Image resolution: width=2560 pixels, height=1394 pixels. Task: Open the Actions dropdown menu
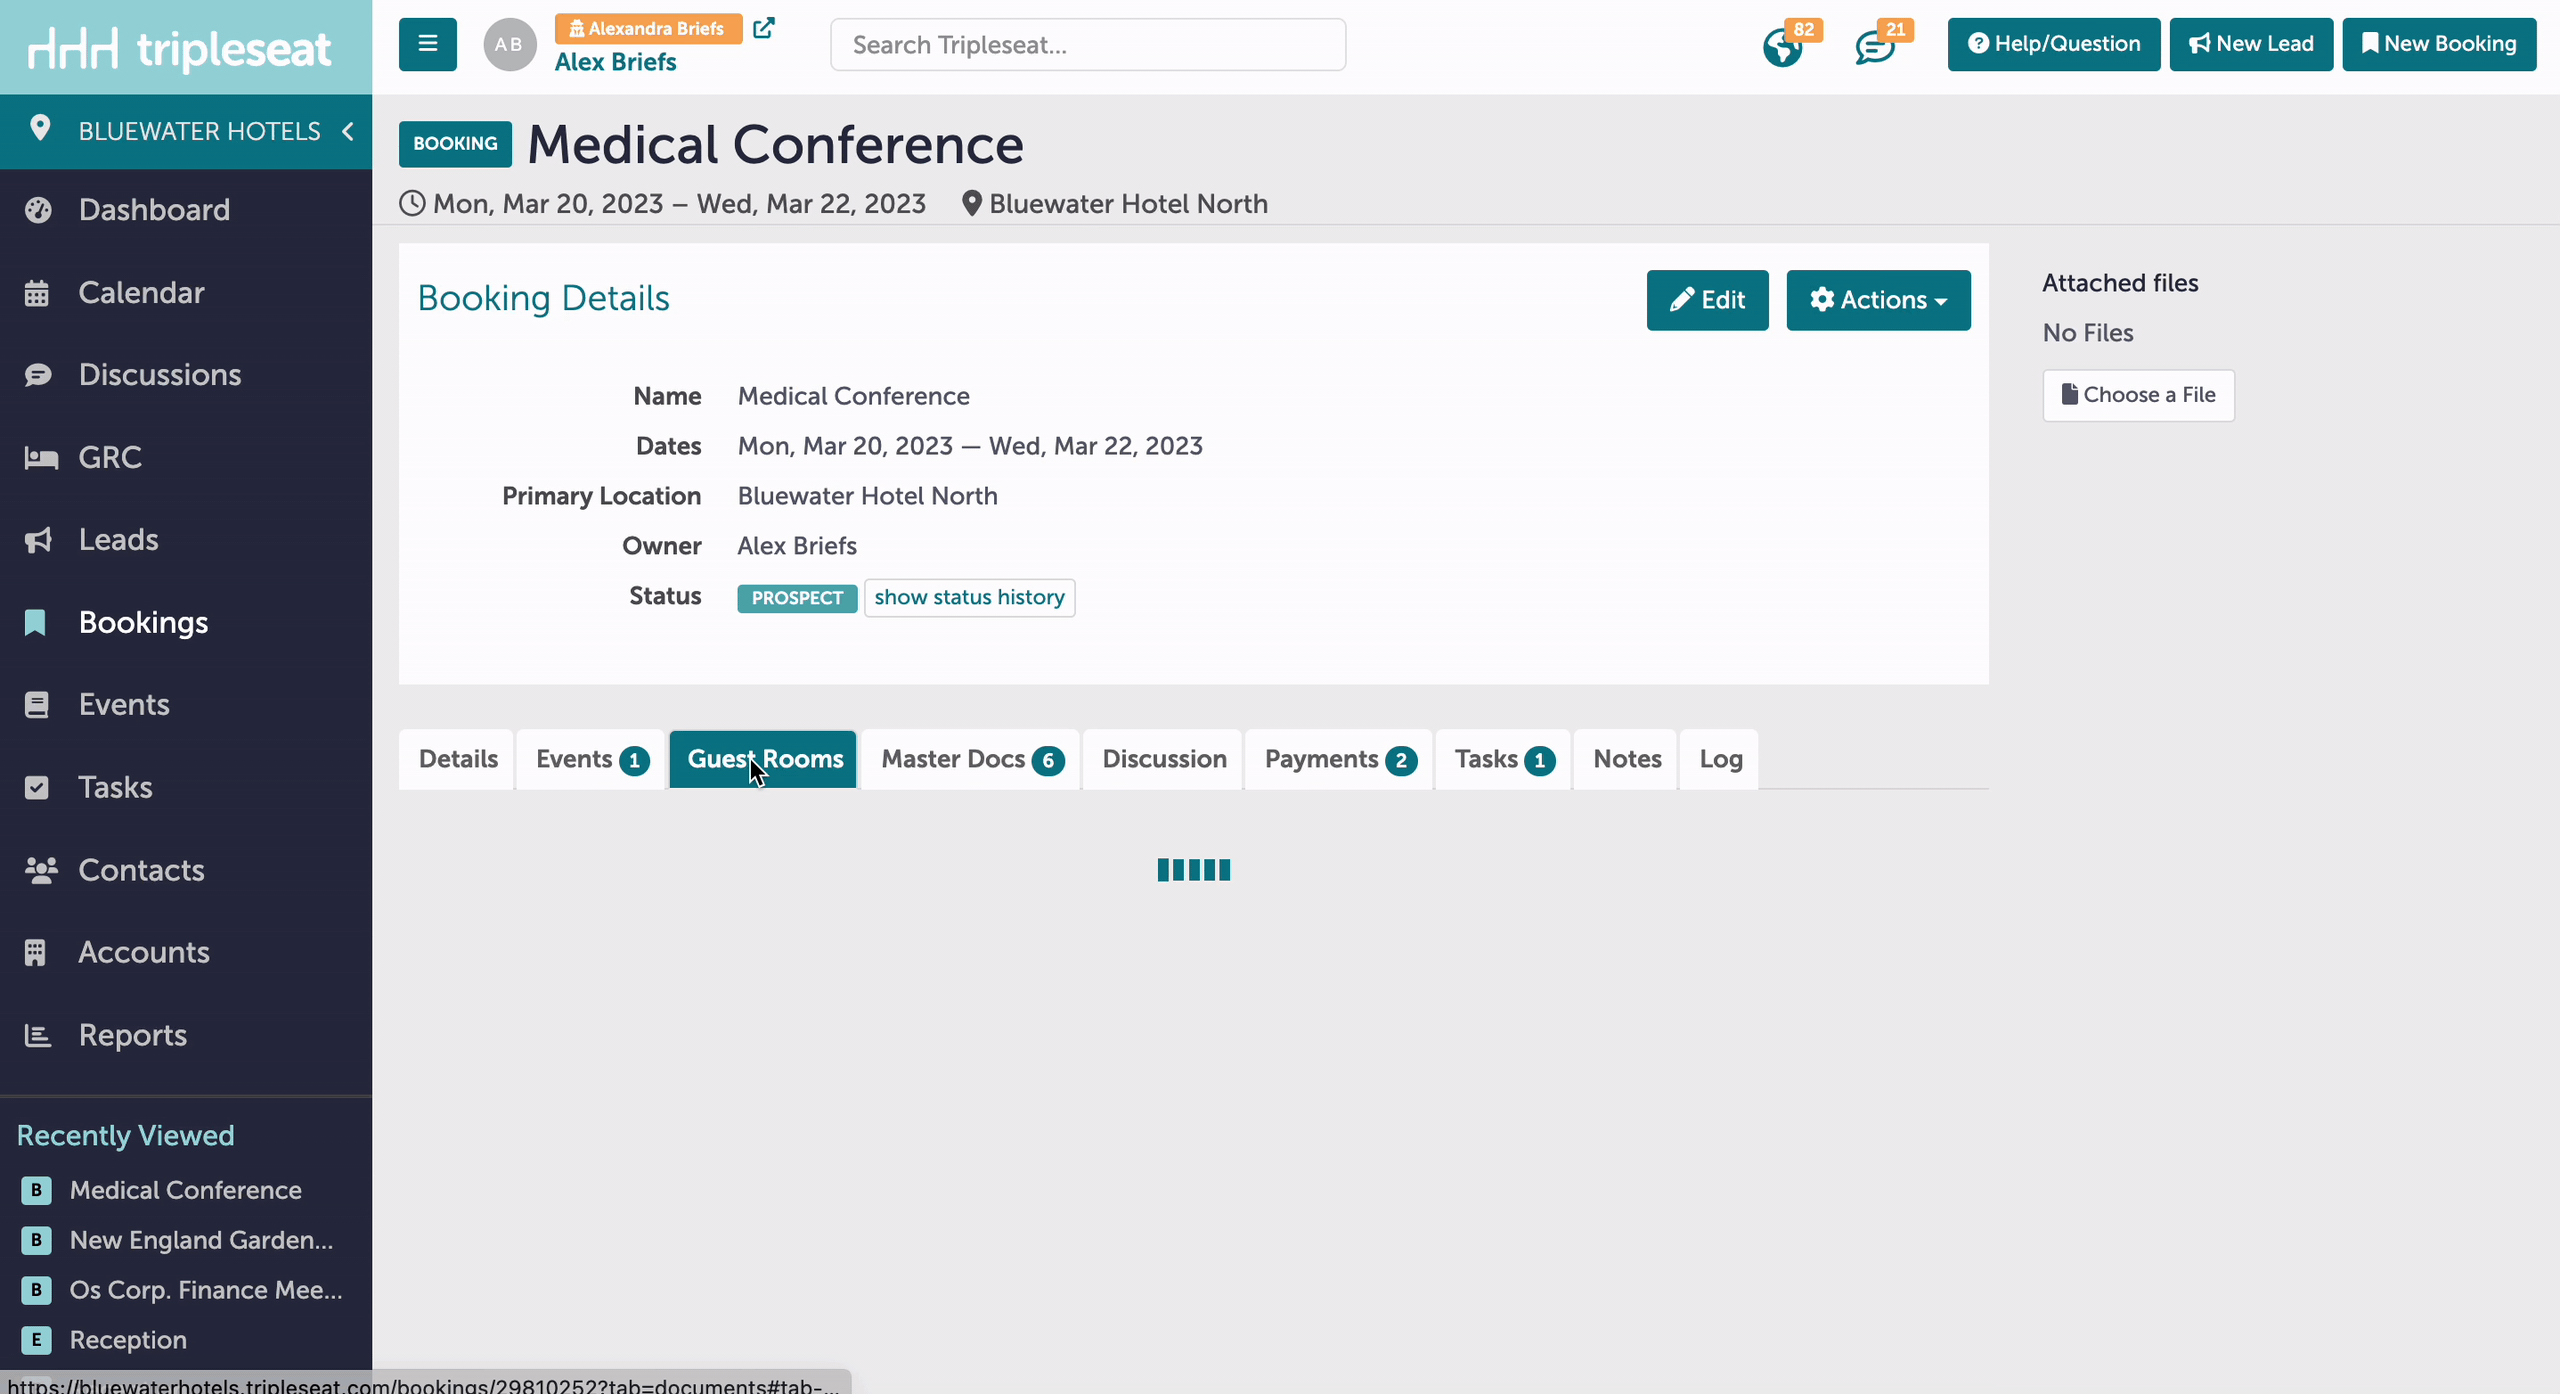[x=1878, y=300]
